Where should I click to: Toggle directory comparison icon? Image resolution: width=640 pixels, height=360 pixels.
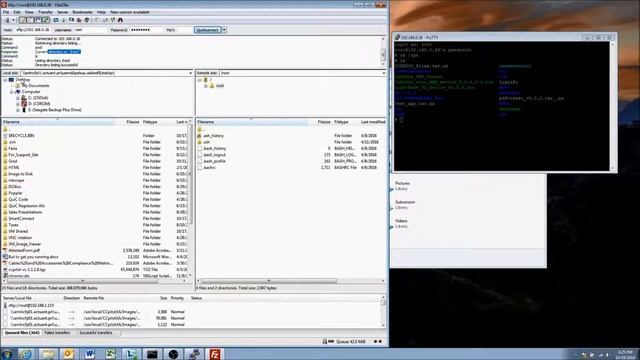[105, 20]
